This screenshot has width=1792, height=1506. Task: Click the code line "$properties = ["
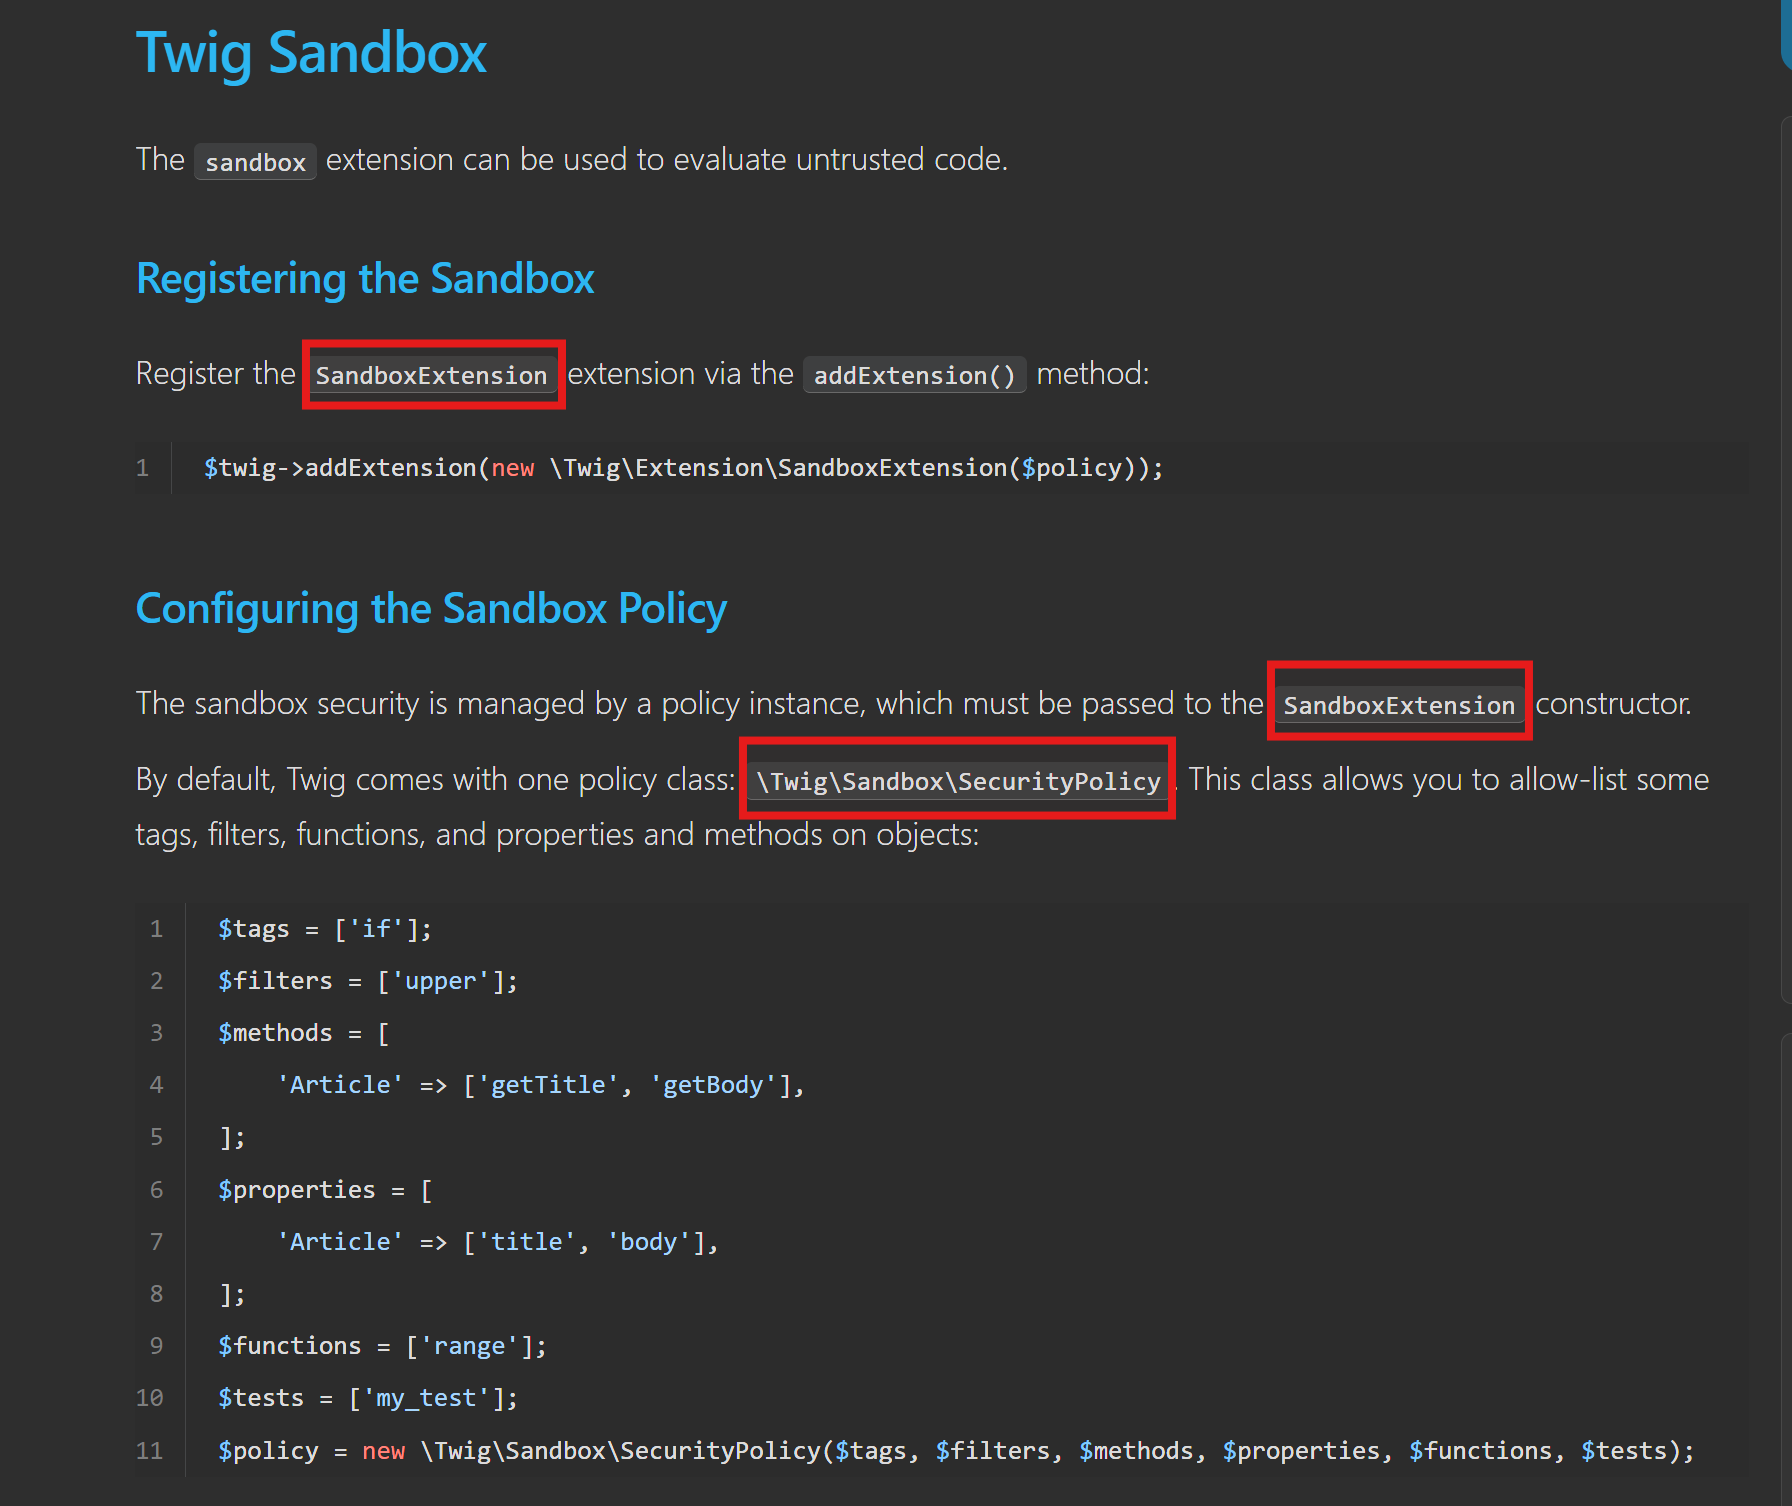click(325, 1190)
